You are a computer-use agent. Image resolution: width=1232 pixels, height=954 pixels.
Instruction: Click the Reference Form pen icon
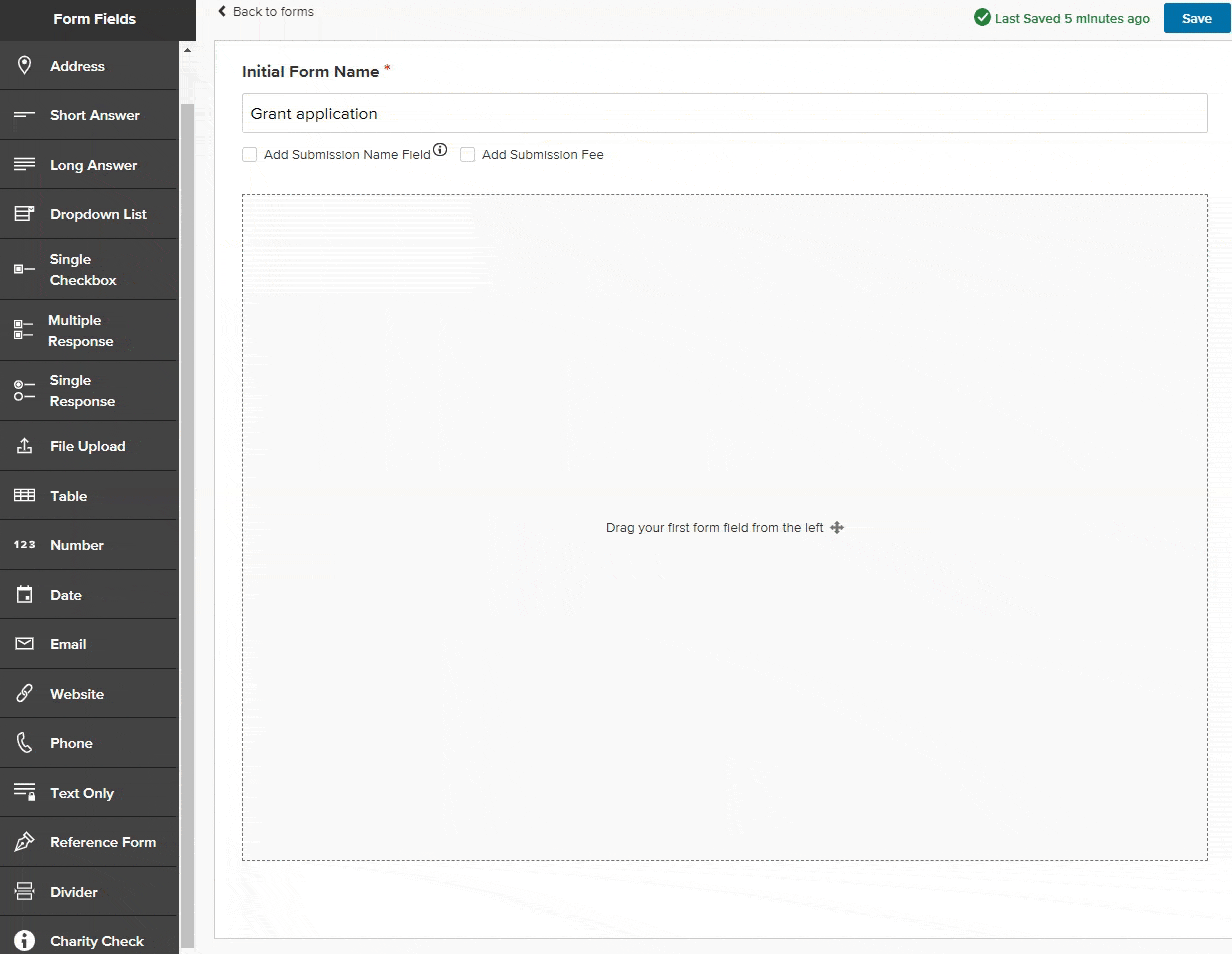point(25,842)
